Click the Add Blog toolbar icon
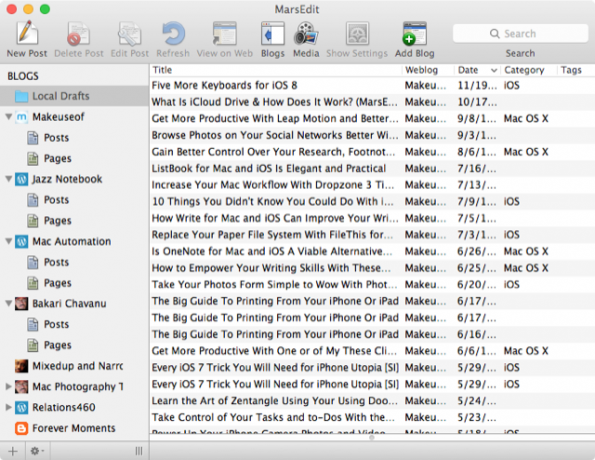This screenshot has height=460, width=595. click(414, 33)
